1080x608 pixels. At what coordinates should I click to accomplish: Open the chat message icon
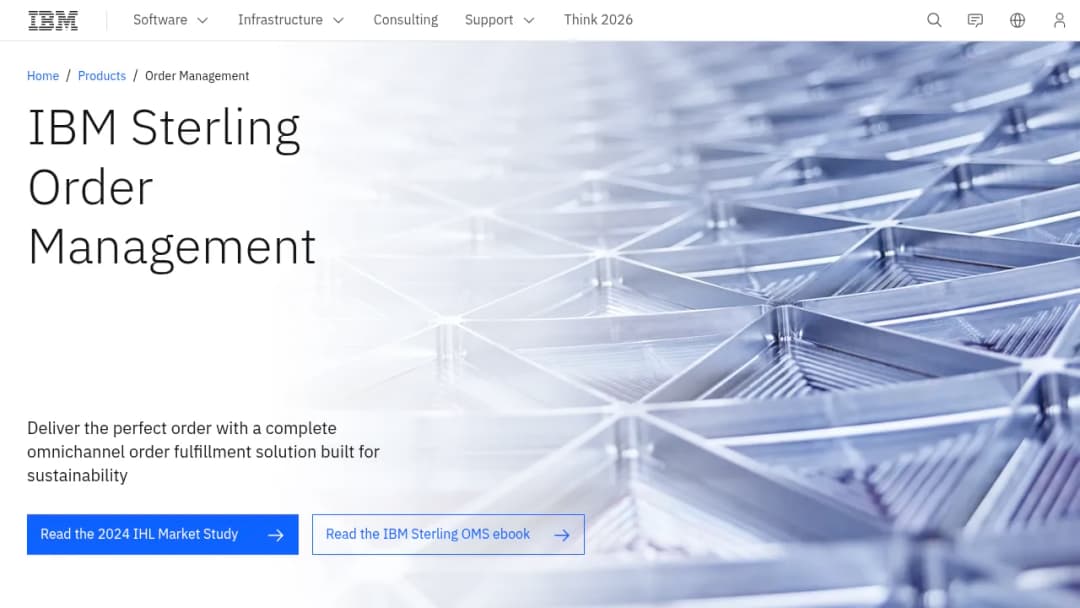point(975,20)
